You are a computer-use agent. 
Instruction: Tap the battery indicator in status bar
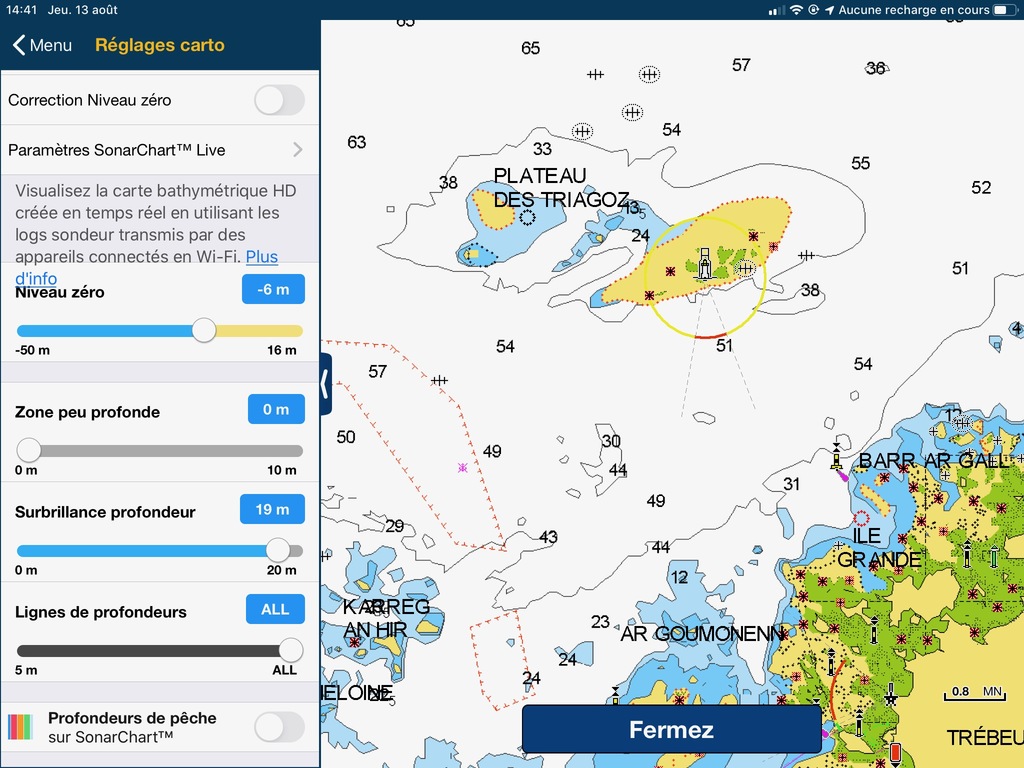(1002, 10)
